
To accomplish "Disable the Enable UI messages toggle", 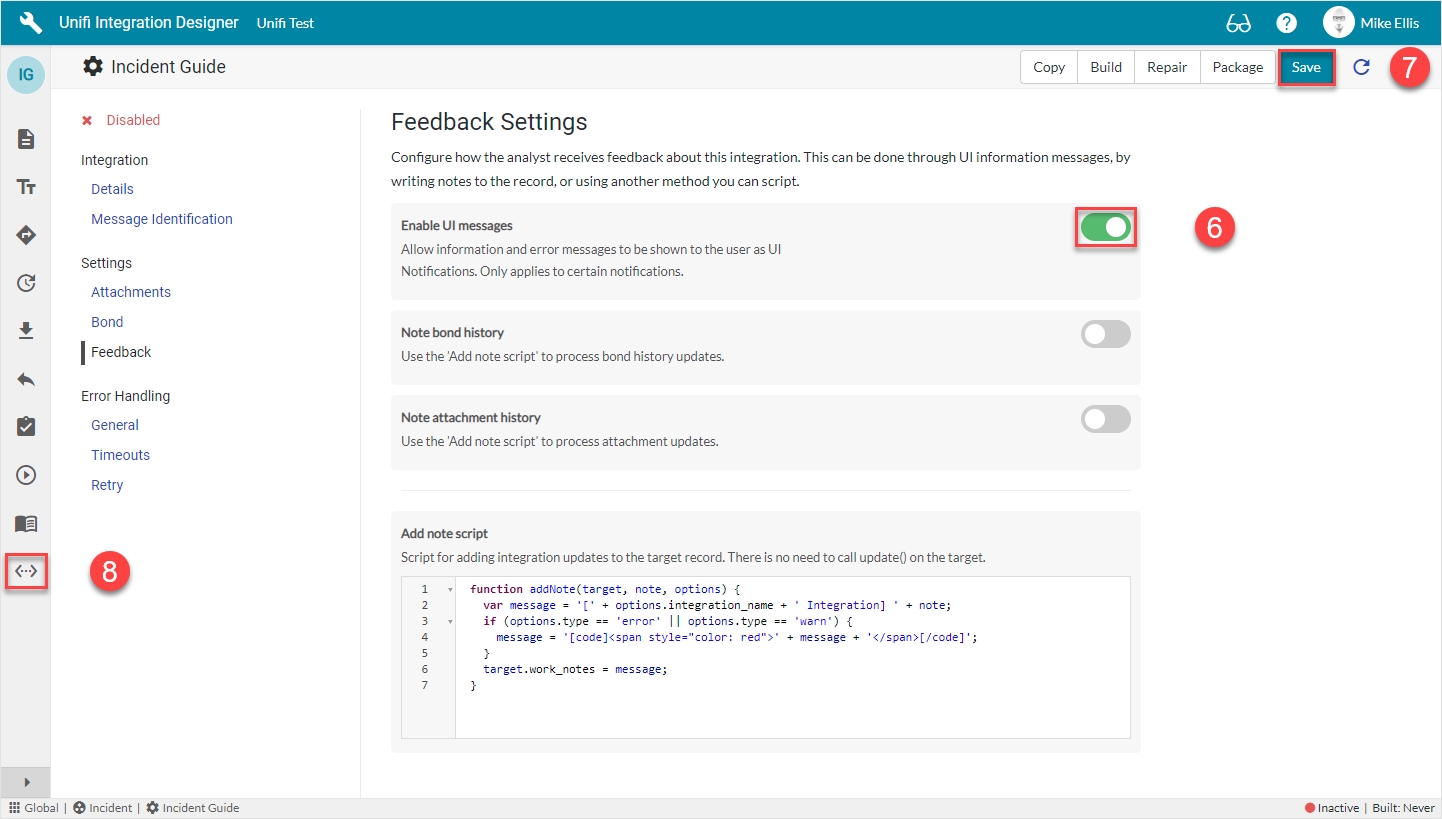I will tap(1105, 228).
